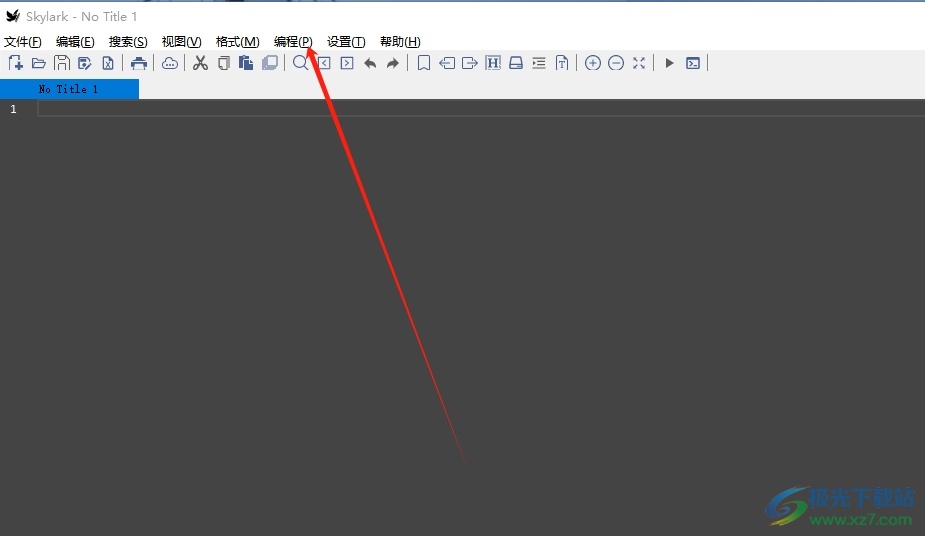Click the Save As toolbar icon
Viewport: 925px width, 536px height.
tap(85, 63)
